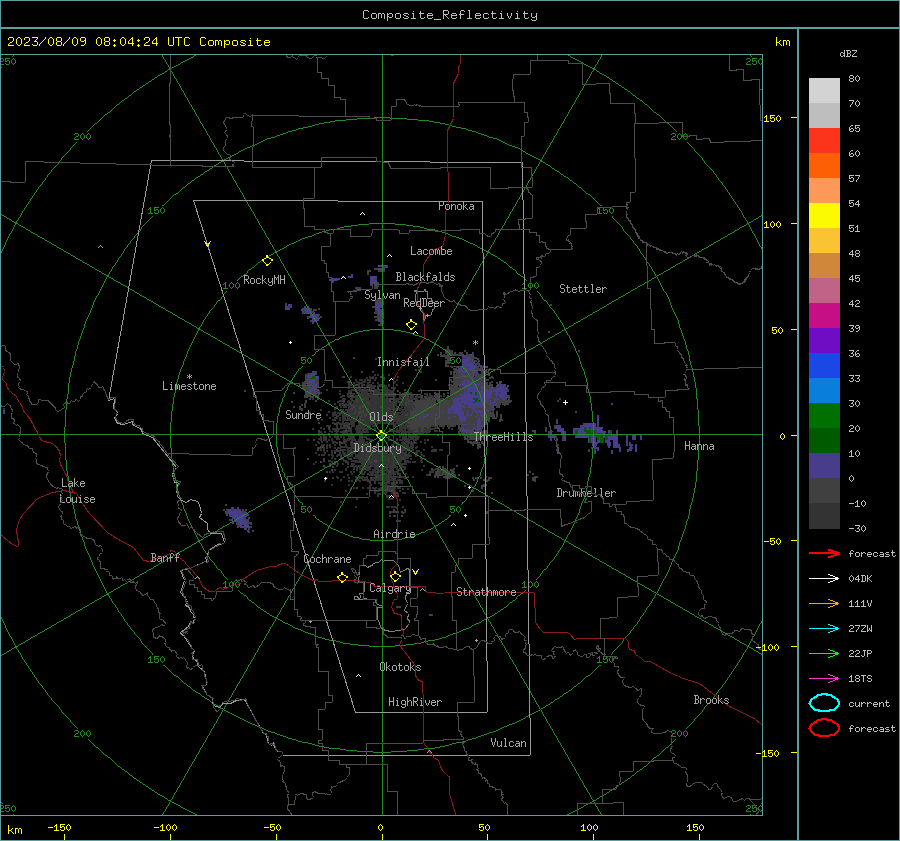Click the purple 10 dBZ color swatch
This screenshot has width=900, height=841.
[824, 466]
